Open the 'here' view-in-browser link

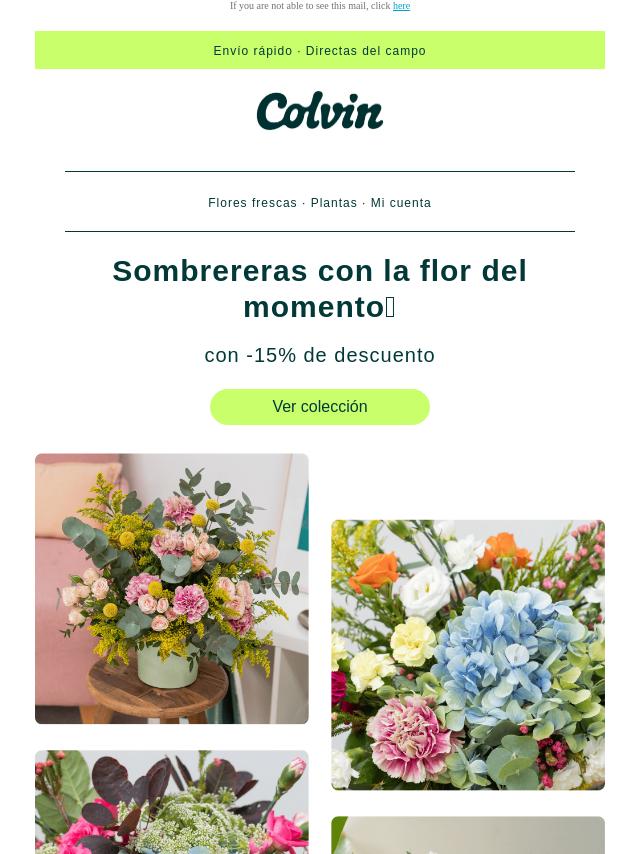pos(401,6)
